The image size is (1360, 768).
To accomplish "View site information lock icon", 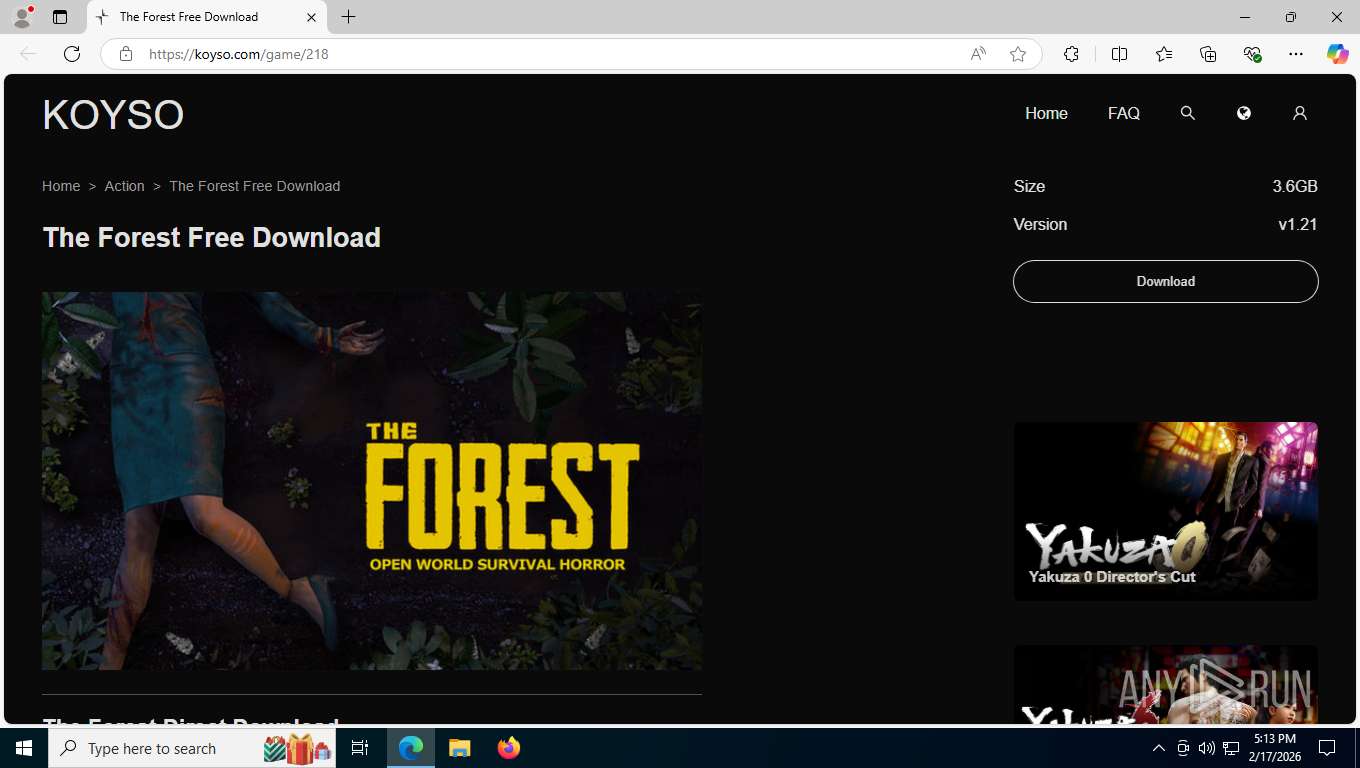I will point(126,54).
